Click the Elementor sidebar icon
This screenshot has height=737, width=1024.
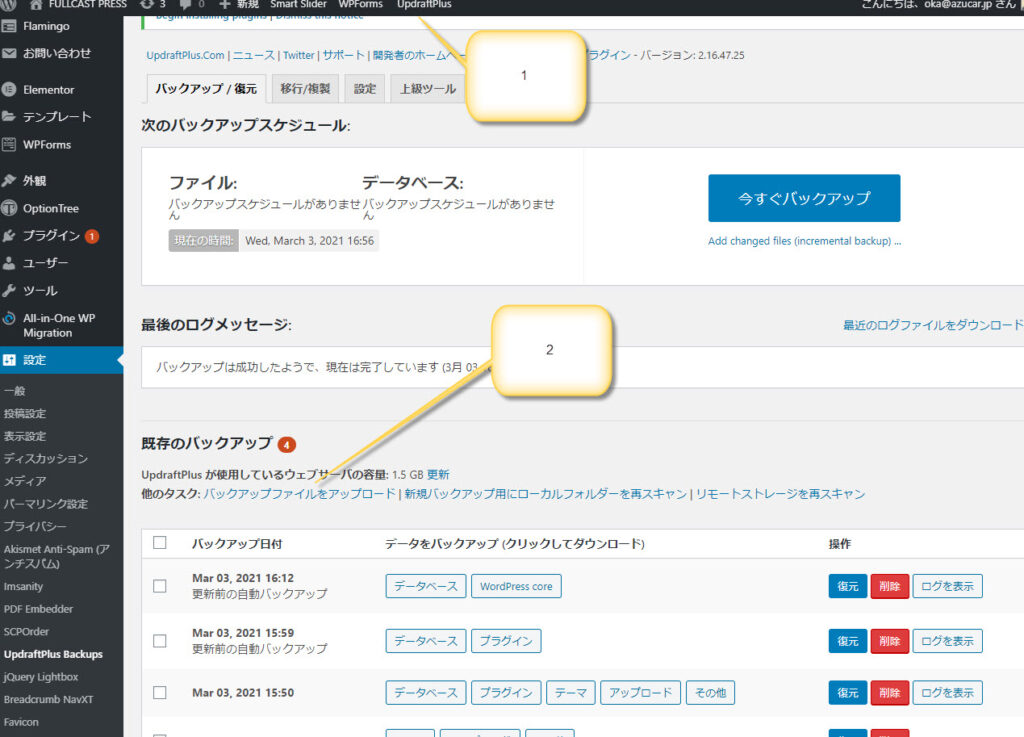tap(9, 89)
